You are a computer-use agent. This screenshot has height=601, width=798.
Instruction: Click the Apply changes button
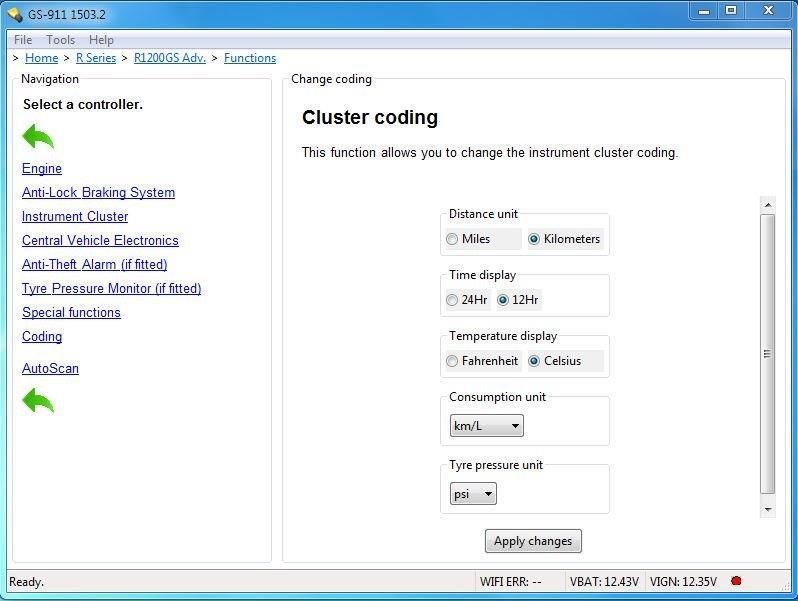coord(533,540)
